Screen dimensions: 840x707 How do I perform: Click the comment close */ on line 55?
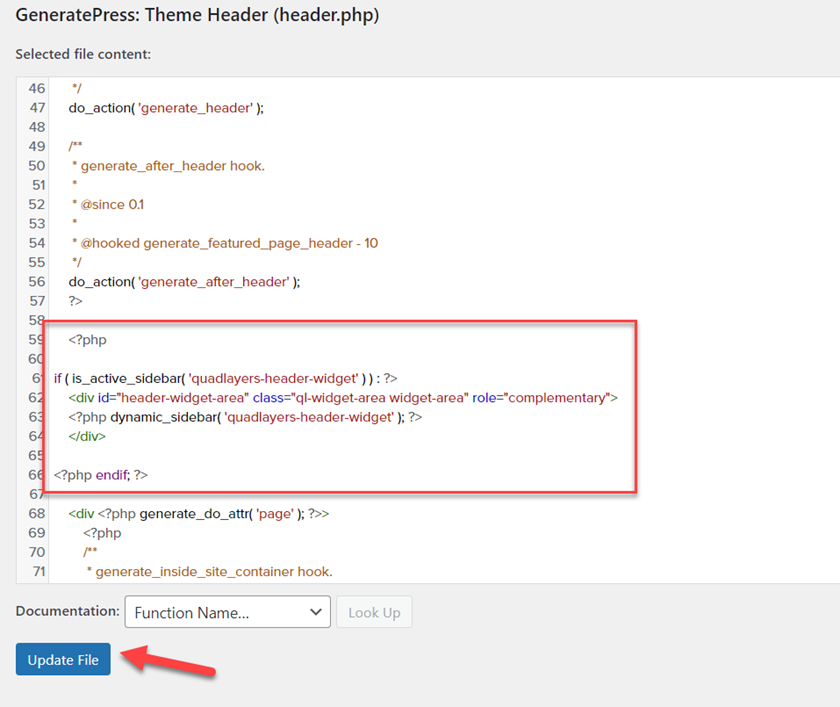pyautogui.click(x=77, y=262)
